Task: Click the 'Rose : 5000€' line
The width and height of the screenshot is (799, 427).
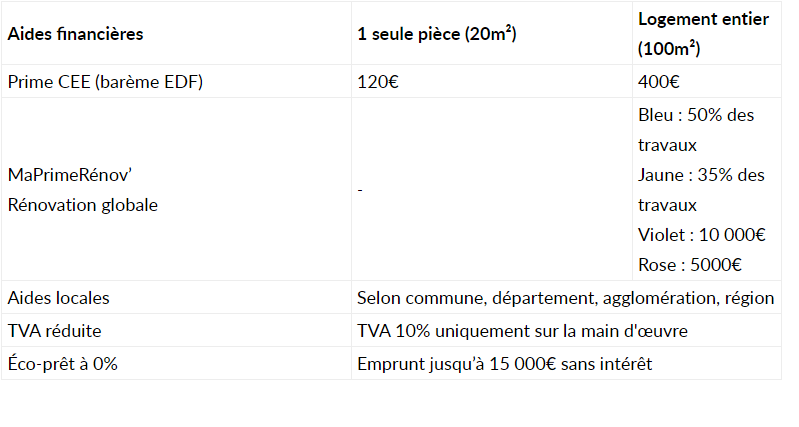Action: pyautogui.click(x=690, y=265)
